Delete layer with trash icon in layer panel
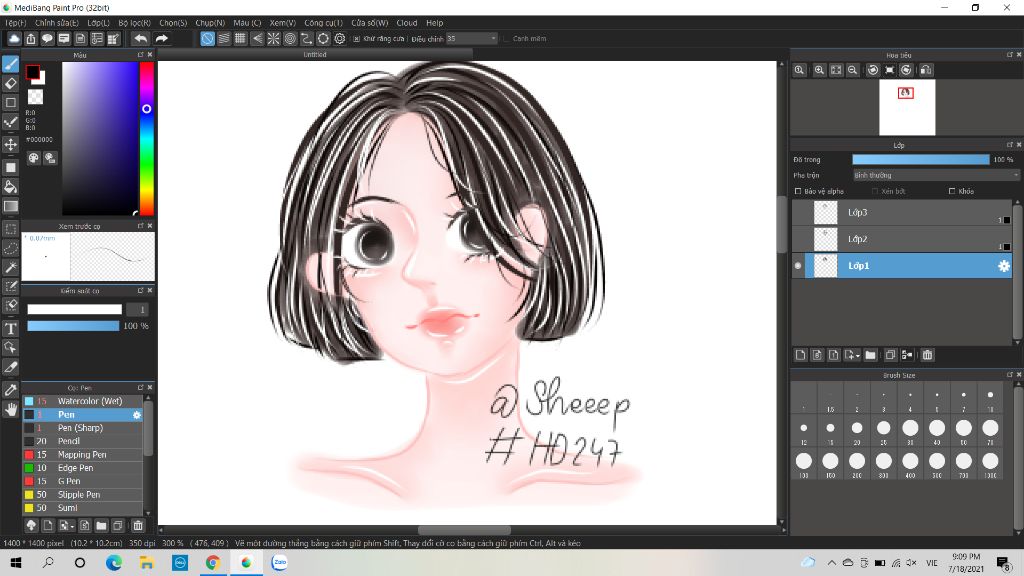Image resolution: width=1024 pixels, height=576 pixels. point(927,355)
